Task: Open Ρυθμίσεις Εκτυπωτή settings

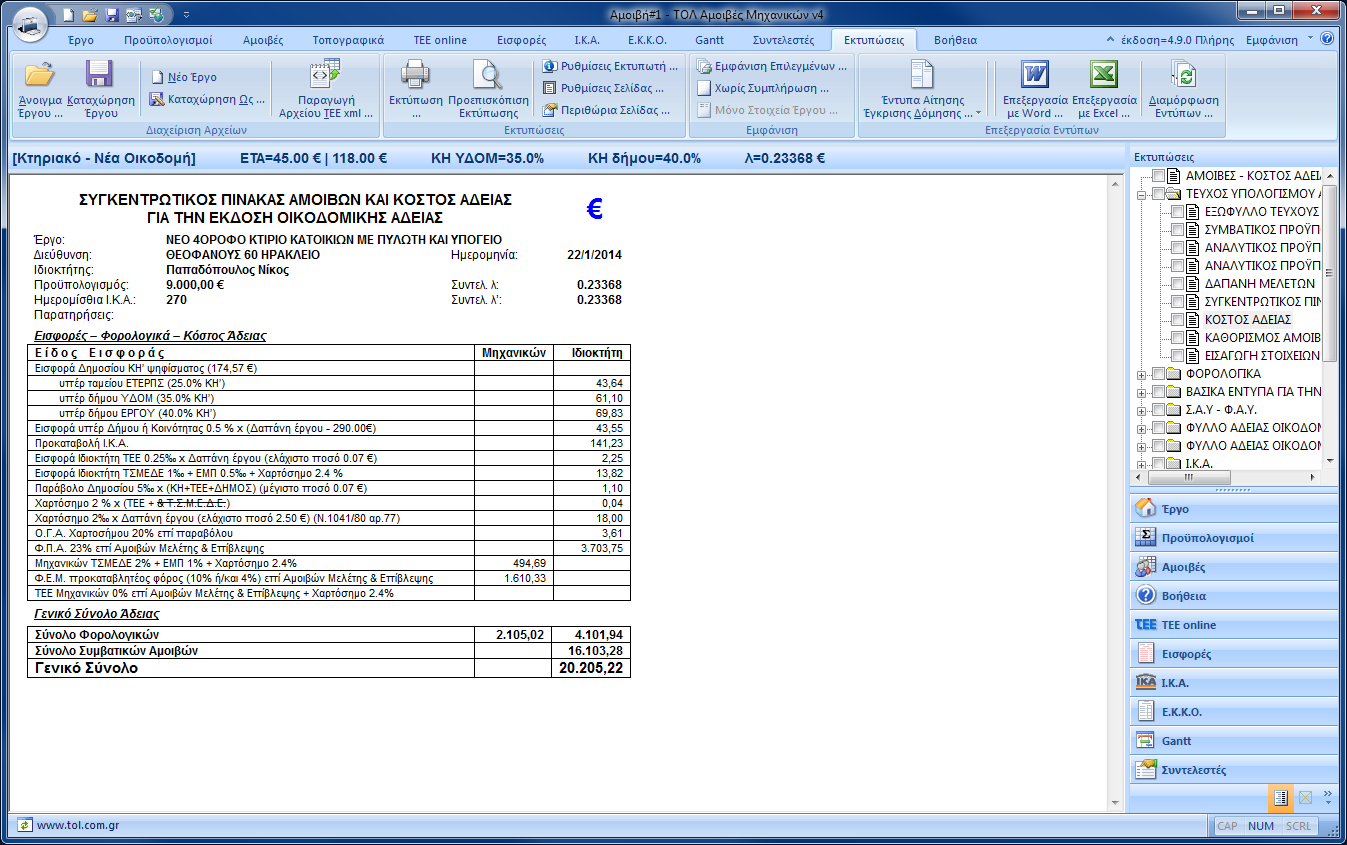Action: (610, 66)
